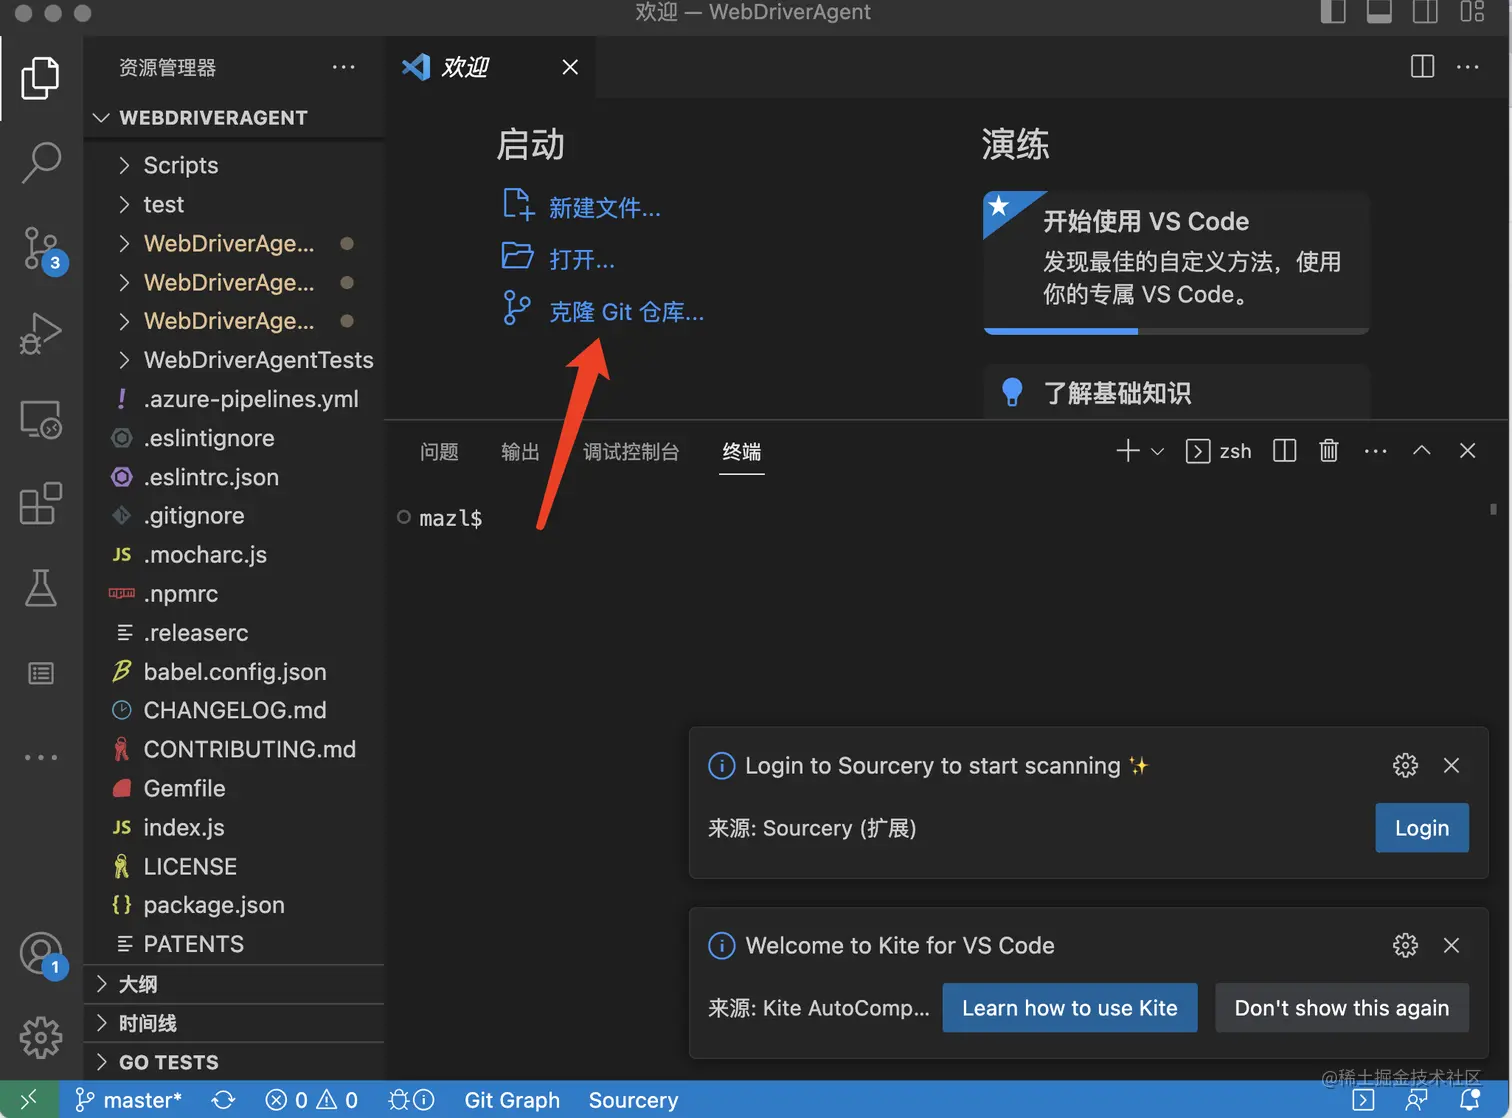Select the 终端 terminal tab
The width and height of the screenshot is (1512, 1118).
pos(742,452)
